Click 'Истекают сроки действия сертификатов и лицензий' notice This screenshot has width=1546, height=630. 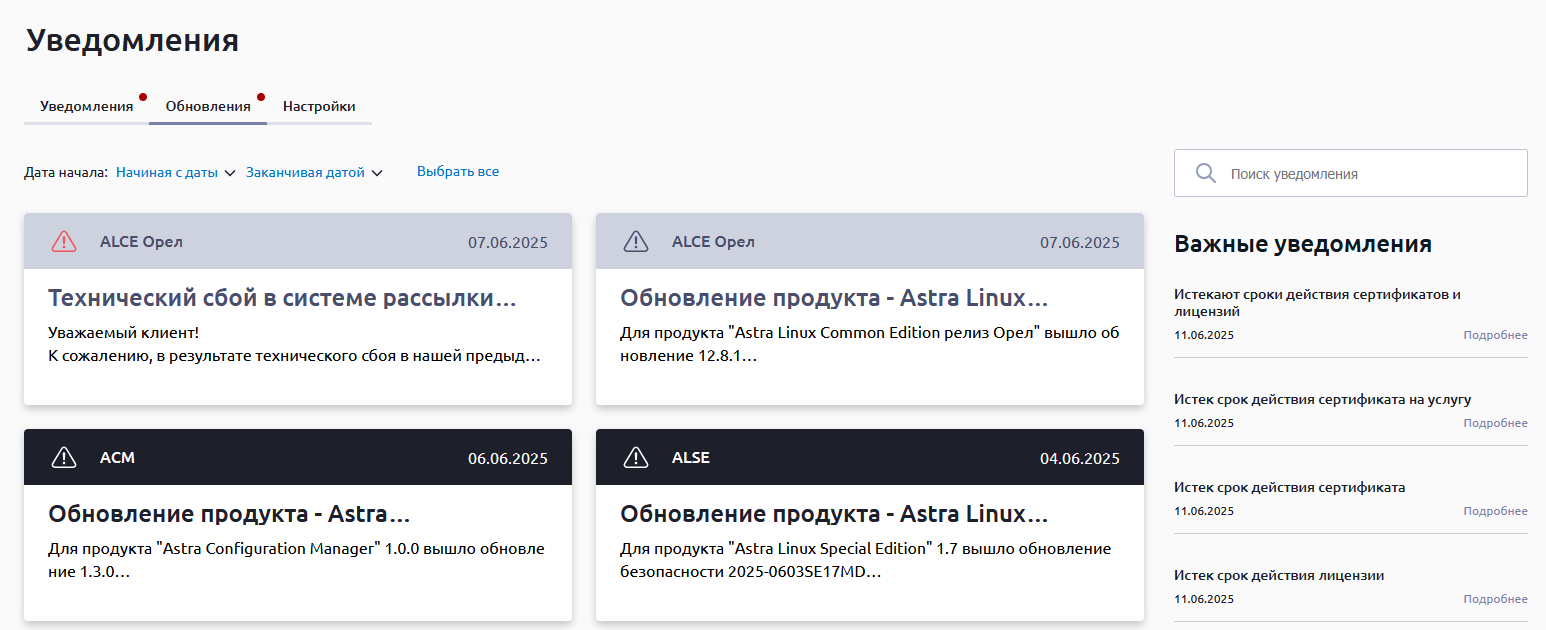pos(1318,303)
